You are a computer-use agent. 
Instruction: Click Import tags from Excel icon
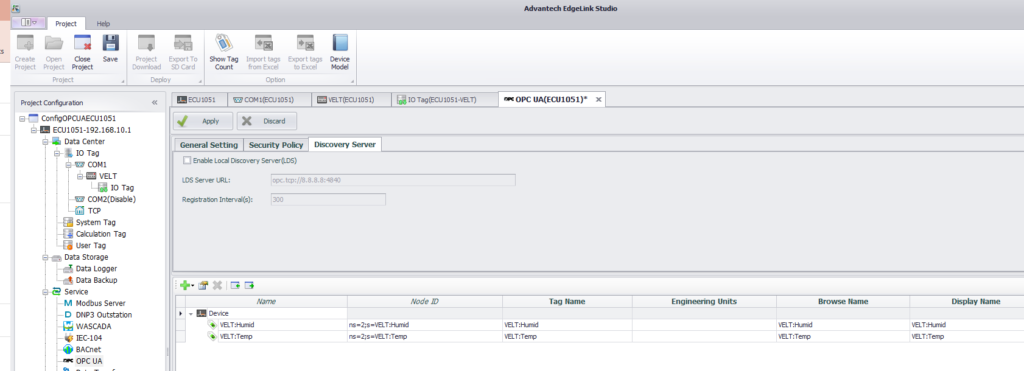click(x=263, y=44)
